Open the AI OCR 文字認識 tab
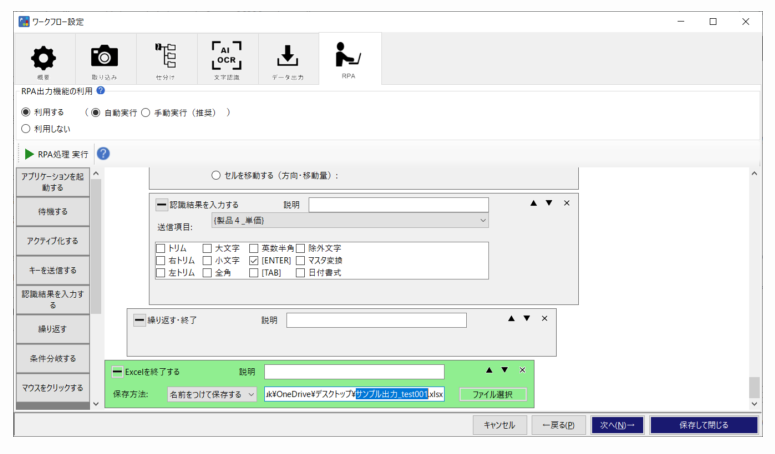This screenshot has width=775, height=454. point(227,59)
